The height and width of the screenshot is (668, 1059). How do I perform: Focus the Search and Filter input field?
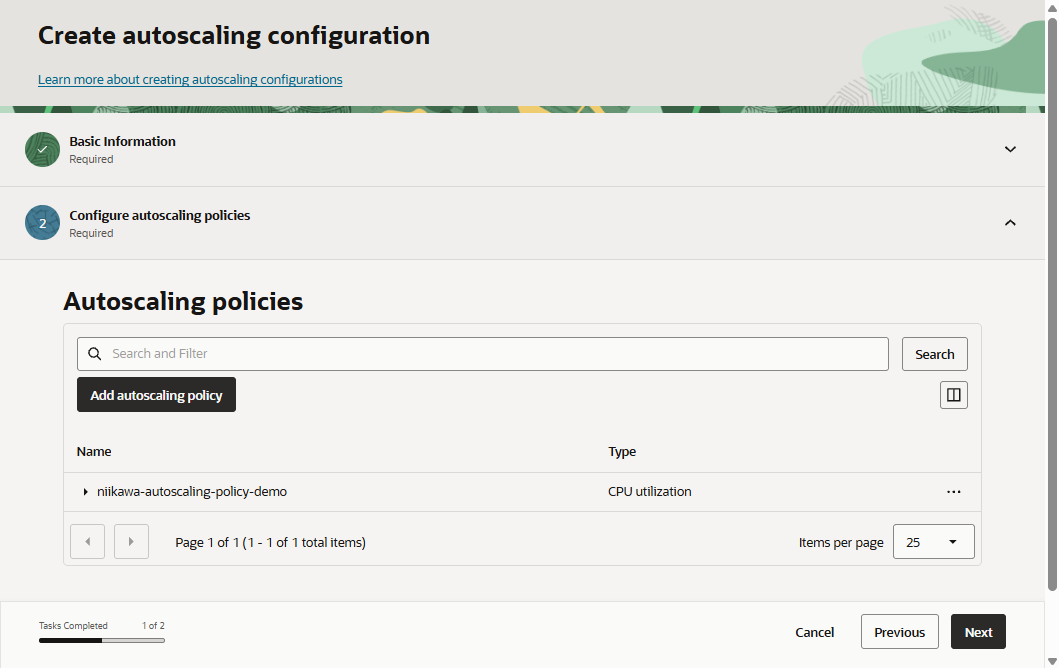(x=490, y=354)
